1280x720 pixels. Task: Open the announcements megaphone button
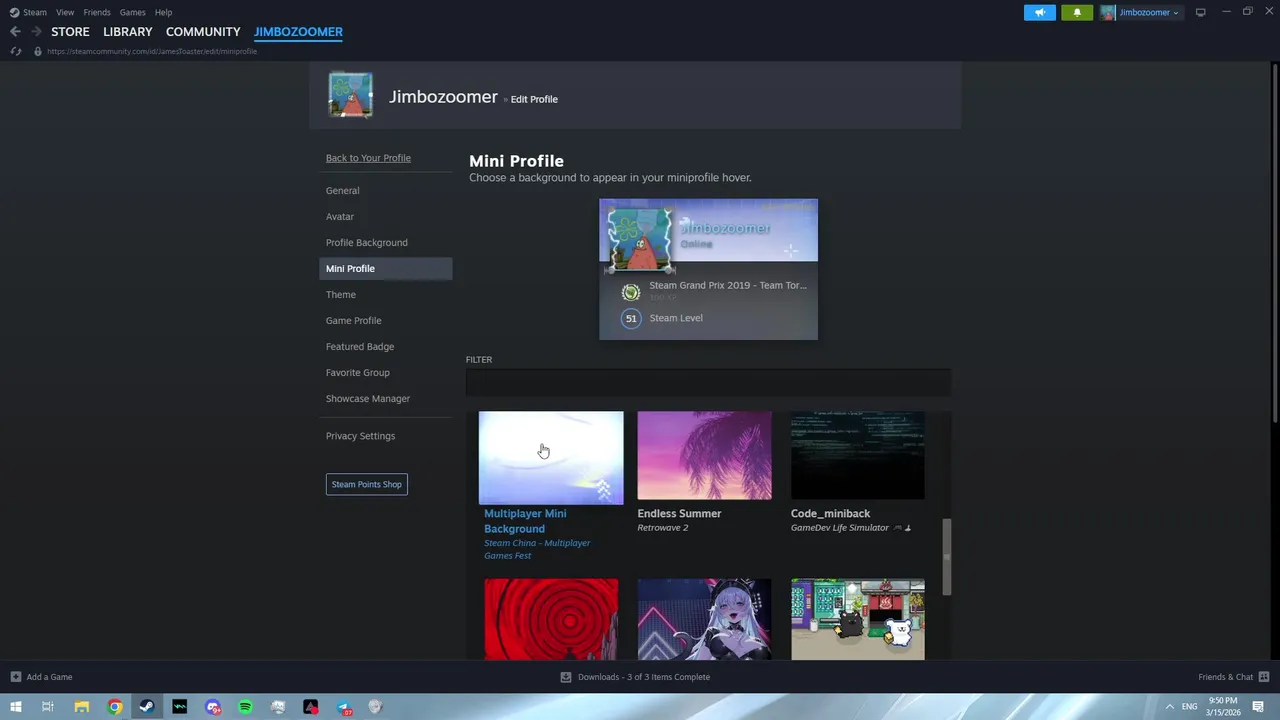point(1040,12)
